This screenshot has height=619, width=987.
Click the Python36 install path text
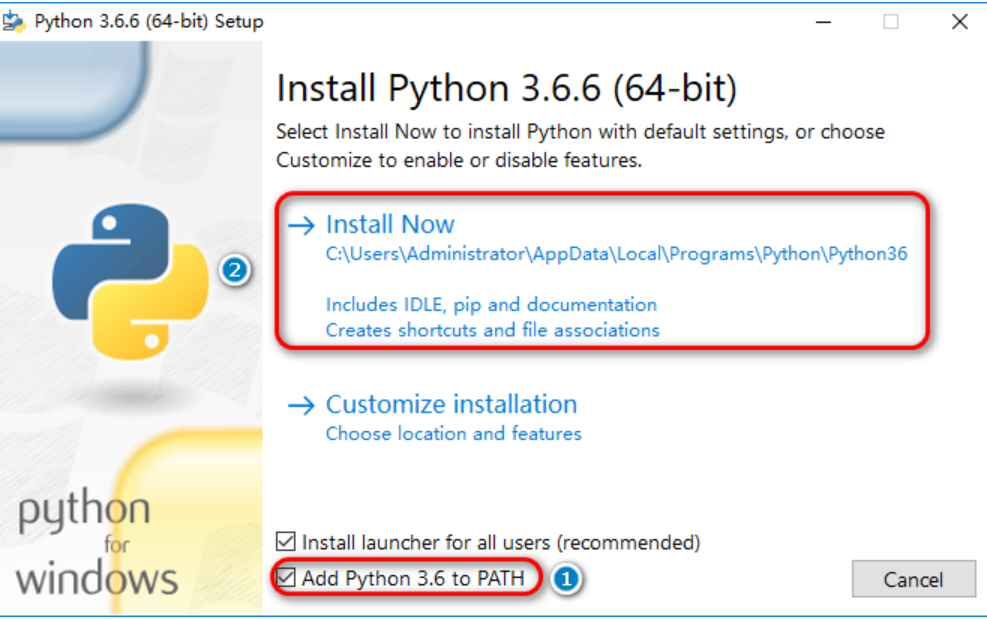[x=617, y=254]
